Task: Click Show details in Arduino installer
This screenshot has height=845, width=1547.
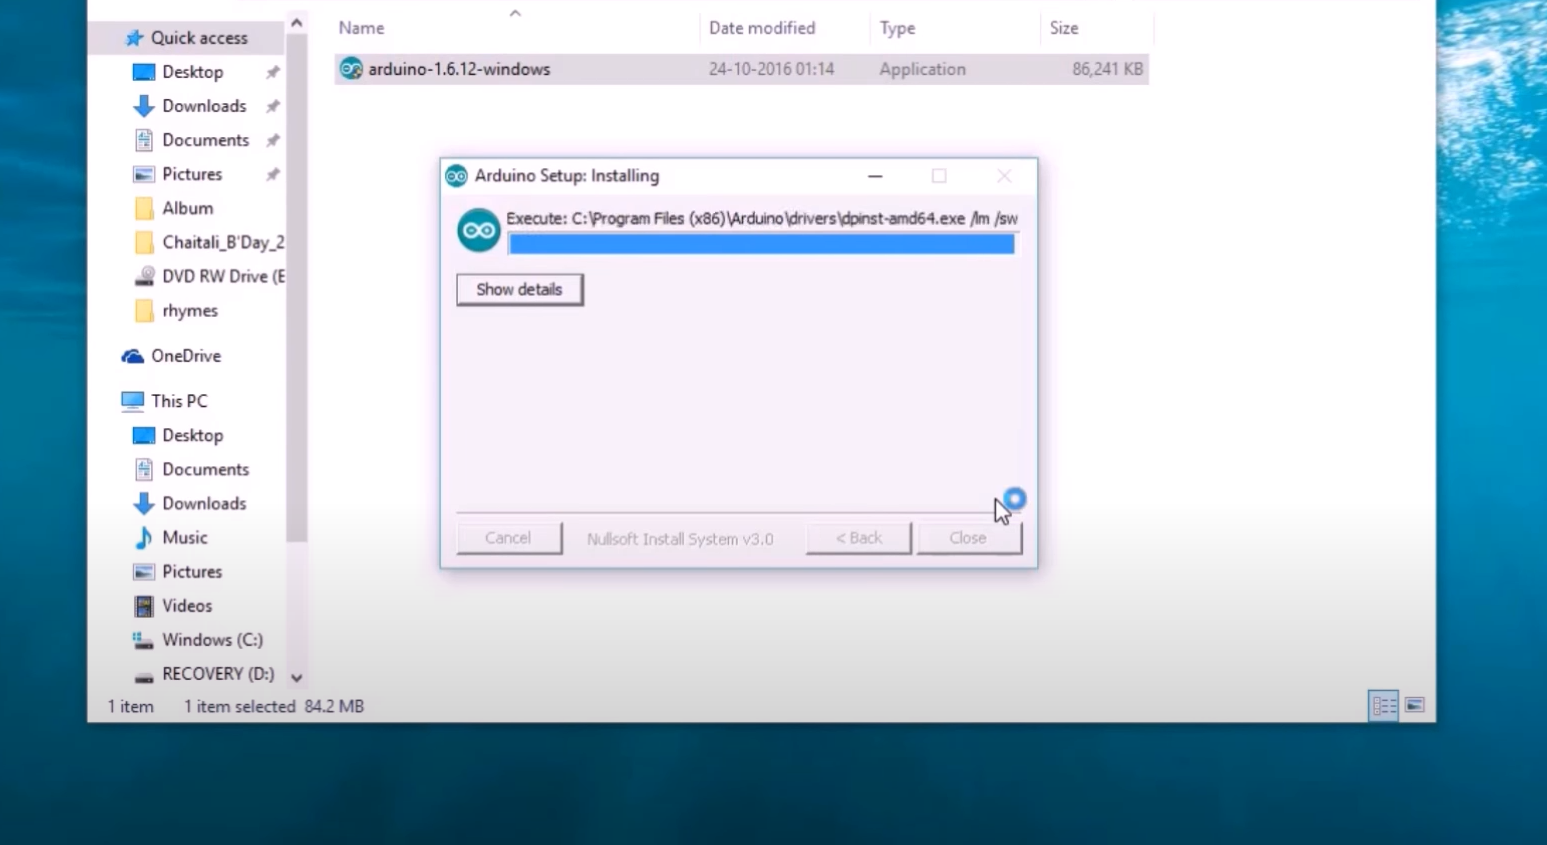Action: tap(519, 290)
